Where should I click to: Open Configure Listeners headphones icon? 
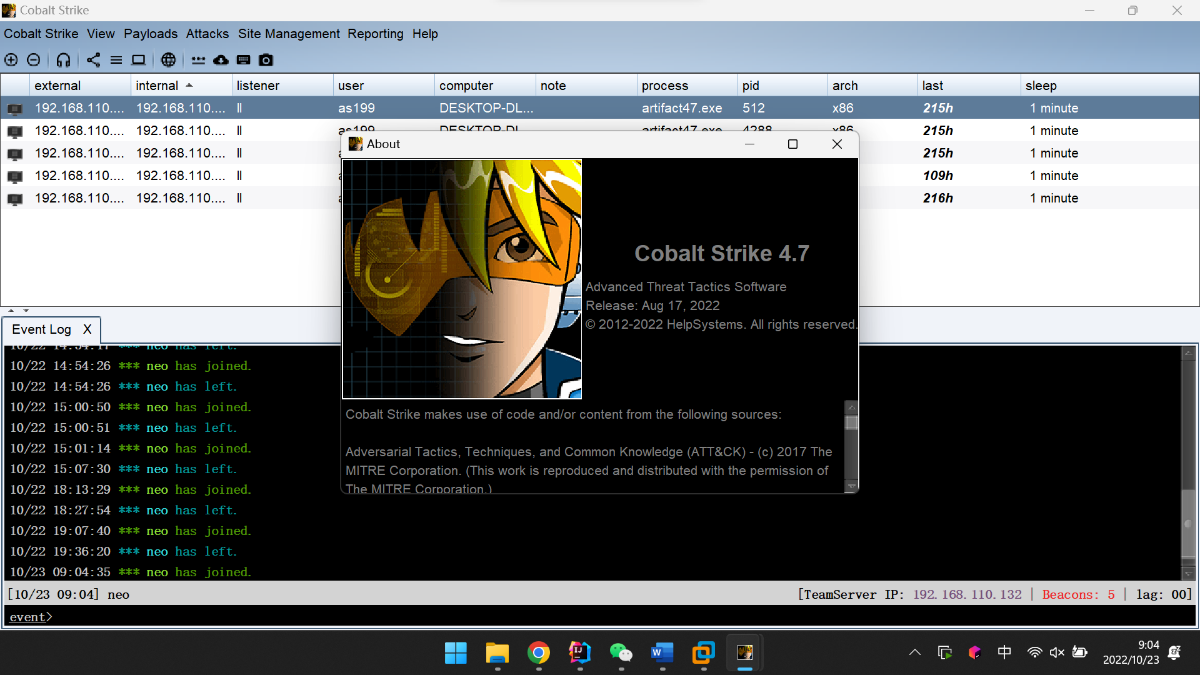[63, 60]
